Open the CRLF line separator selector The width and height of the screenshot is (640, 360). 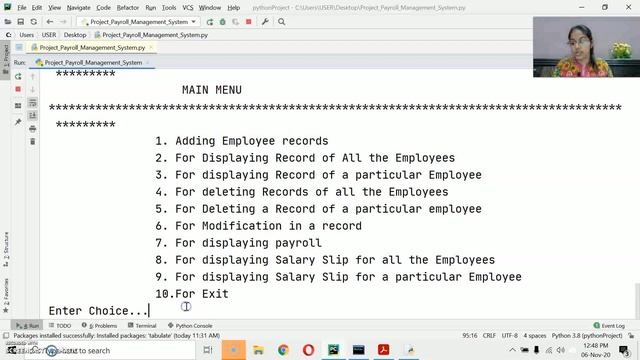(x=489, y=336)
